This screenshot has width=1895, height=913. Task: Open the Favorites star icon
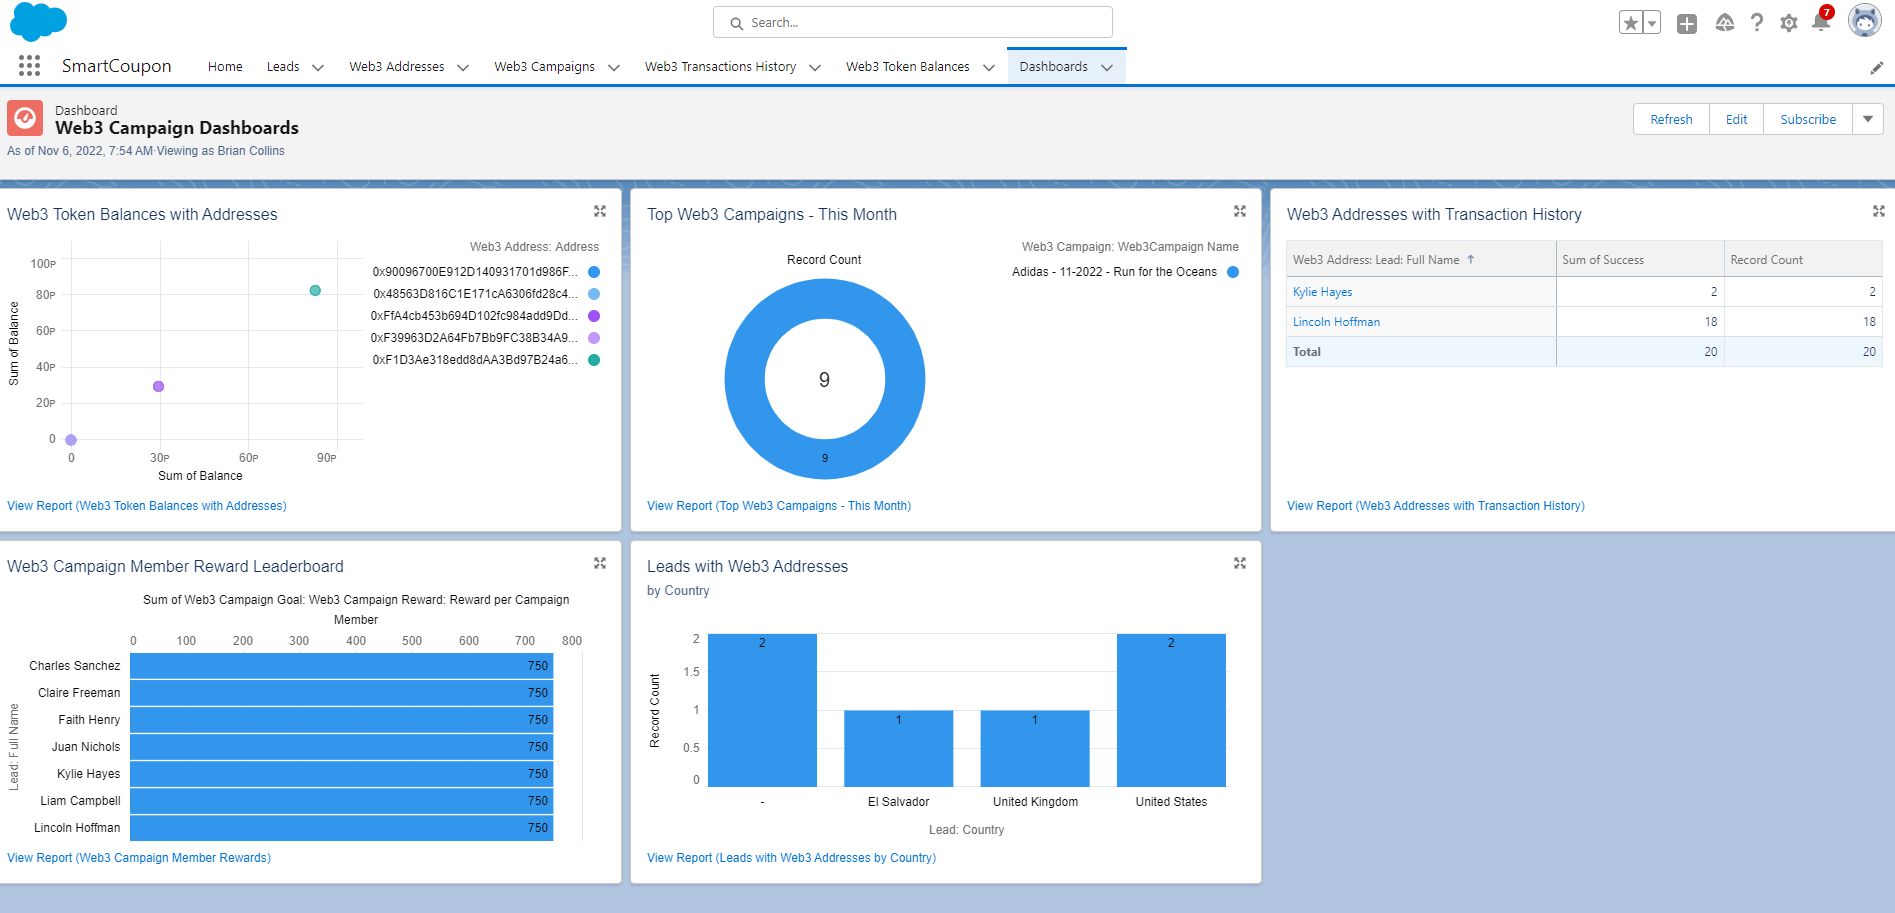[x=1630, y=23]
